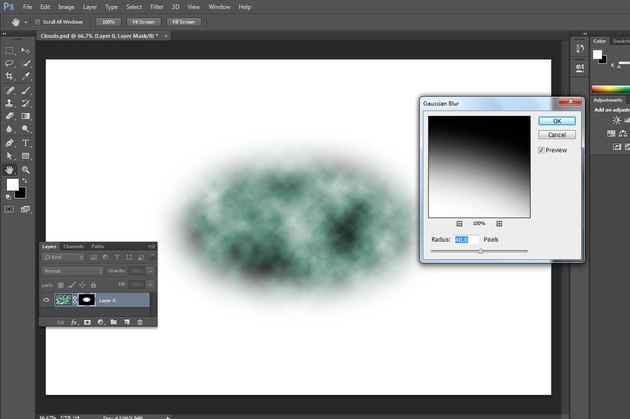
Task: Create a new layer
Action: (x=127, y=322)
